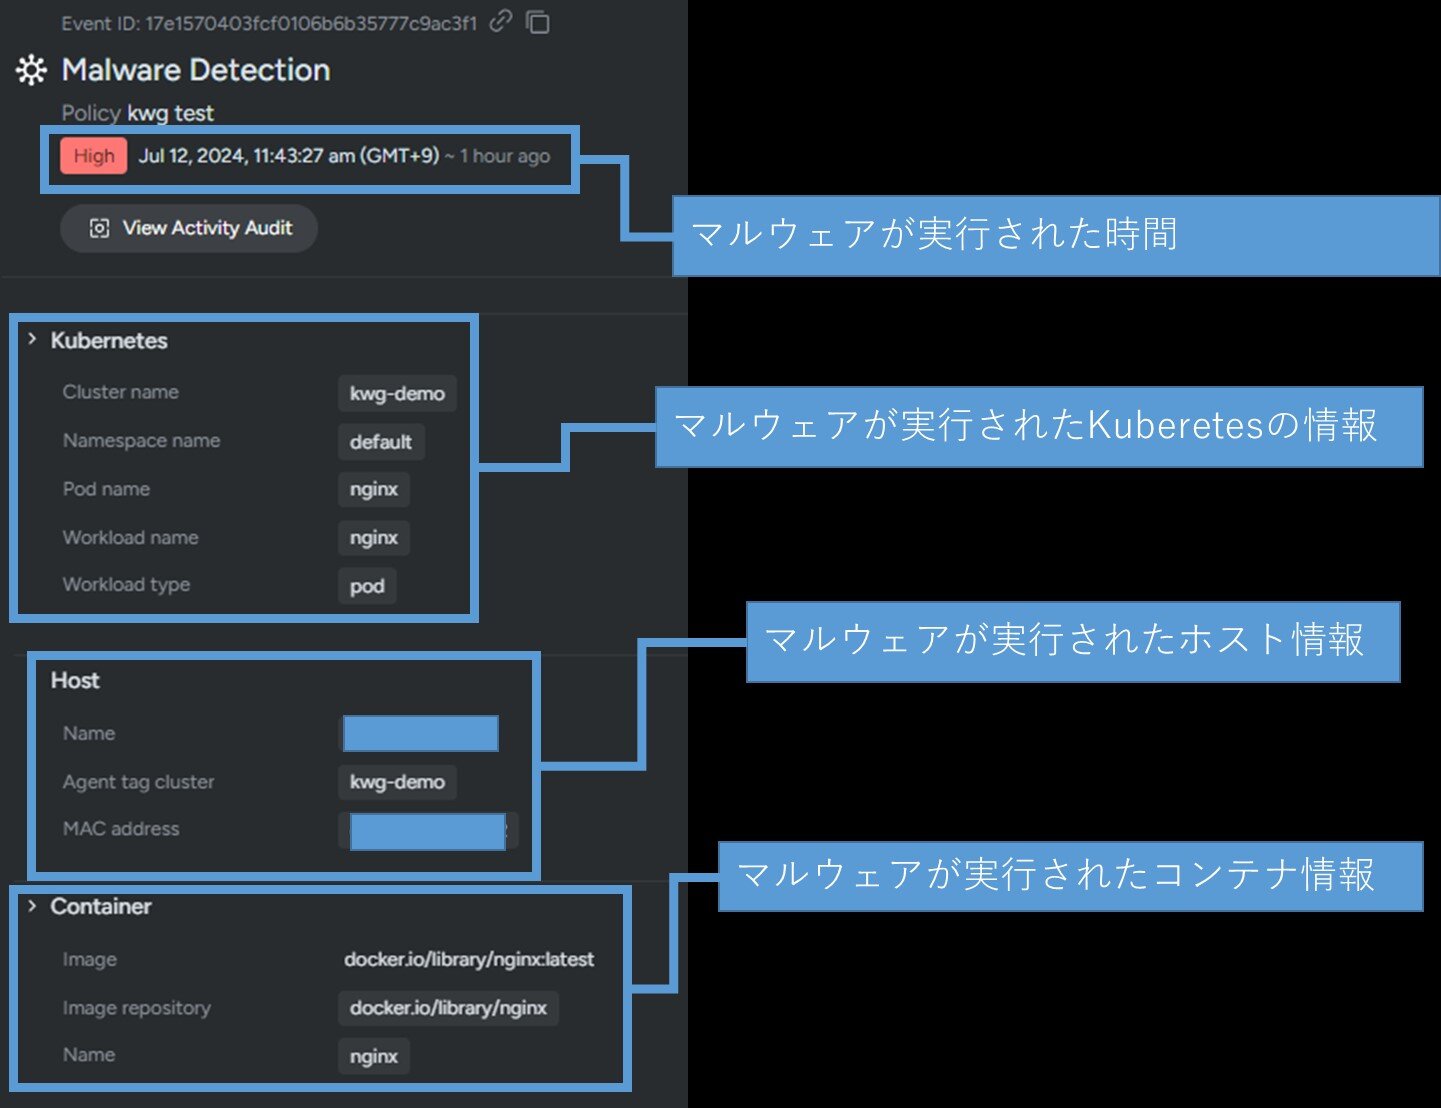Click the audit icon inside View Activity Audit
Screen dimensions: 1441x1108
tap(99, 228)
